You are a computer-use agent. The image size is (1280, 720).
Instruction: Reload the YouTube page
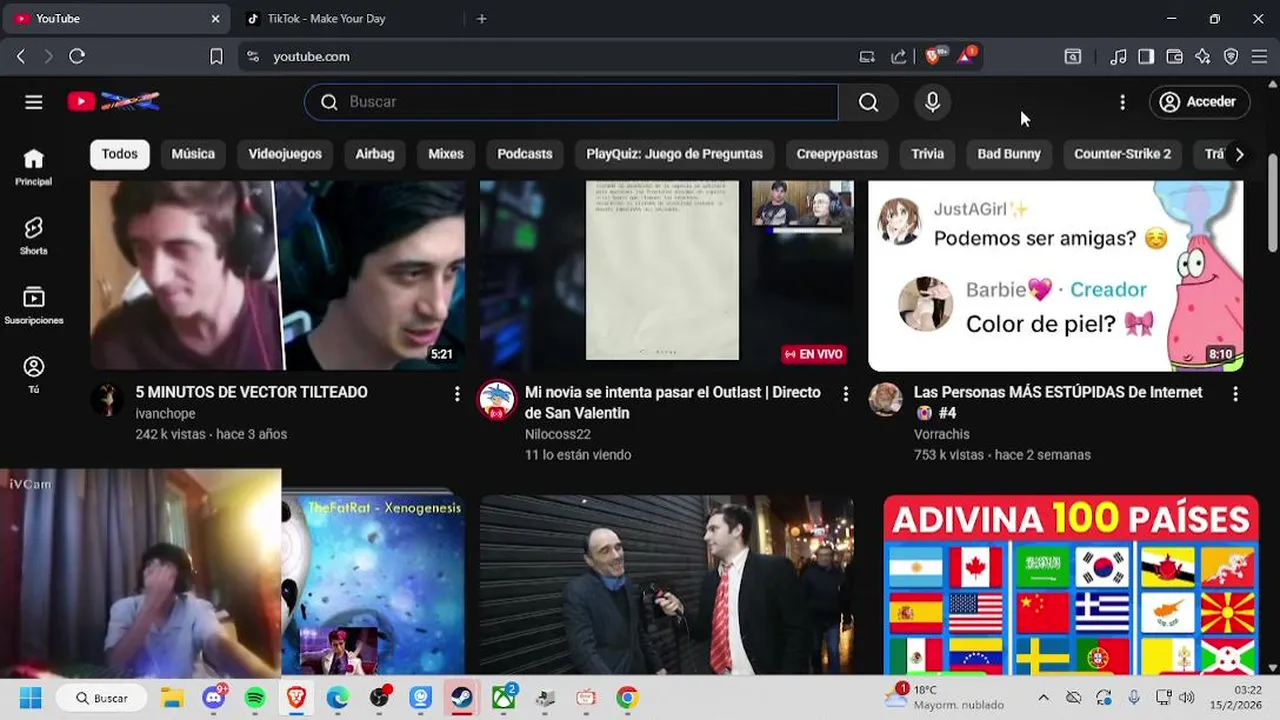click(77, 57)
